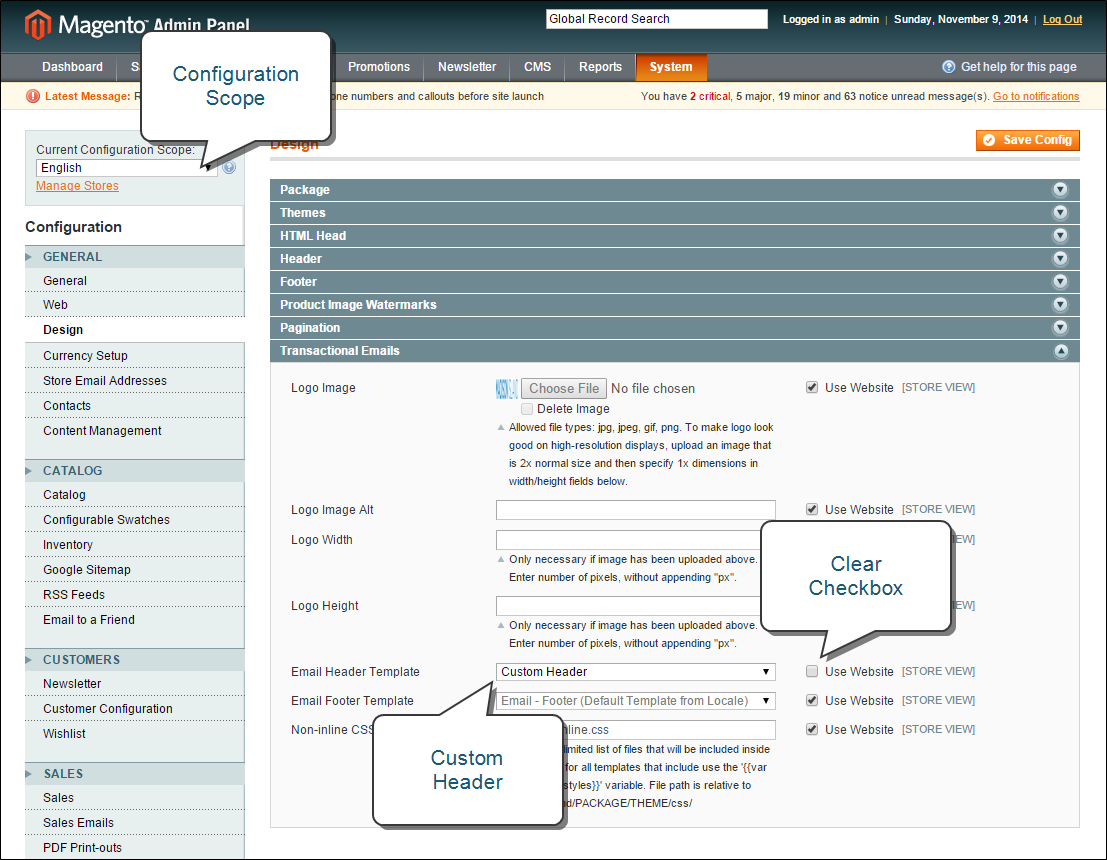The height and width of the screenshot is (860, 1107).
Task: Open the Reports menu
Action: click(600, 66)
